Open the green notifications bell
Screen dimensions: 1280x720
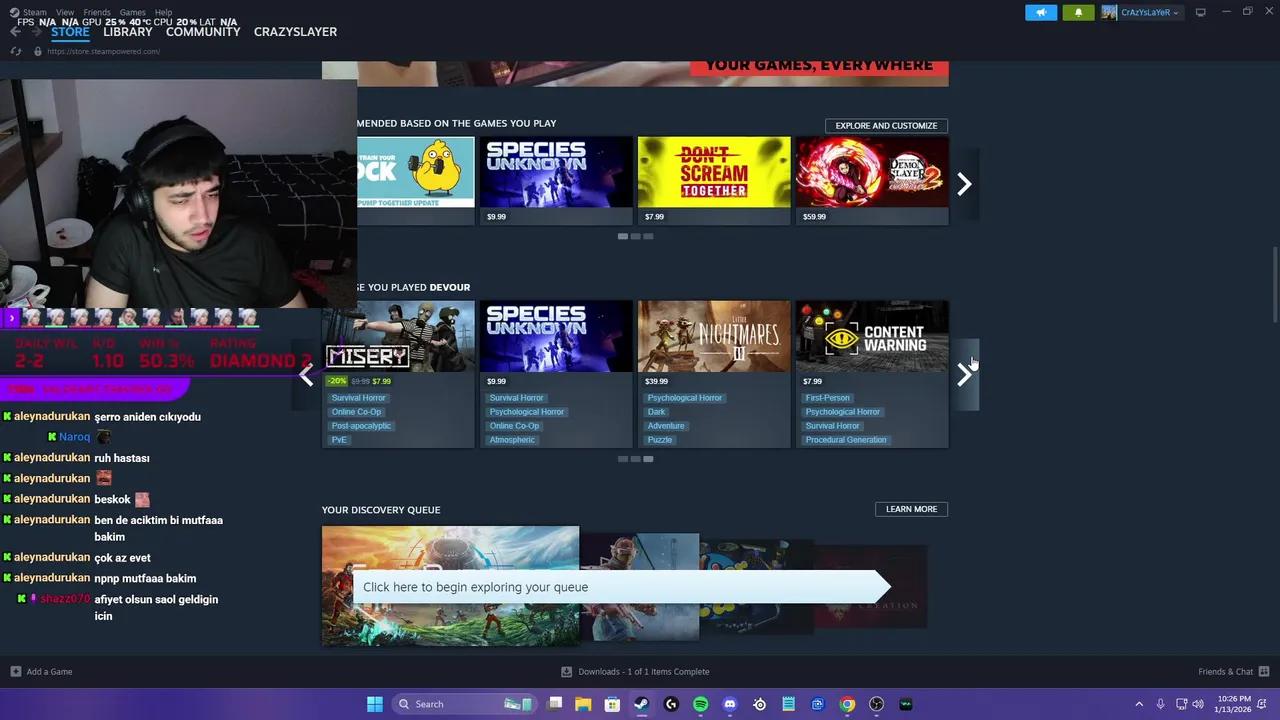[x=1078, y=12]
